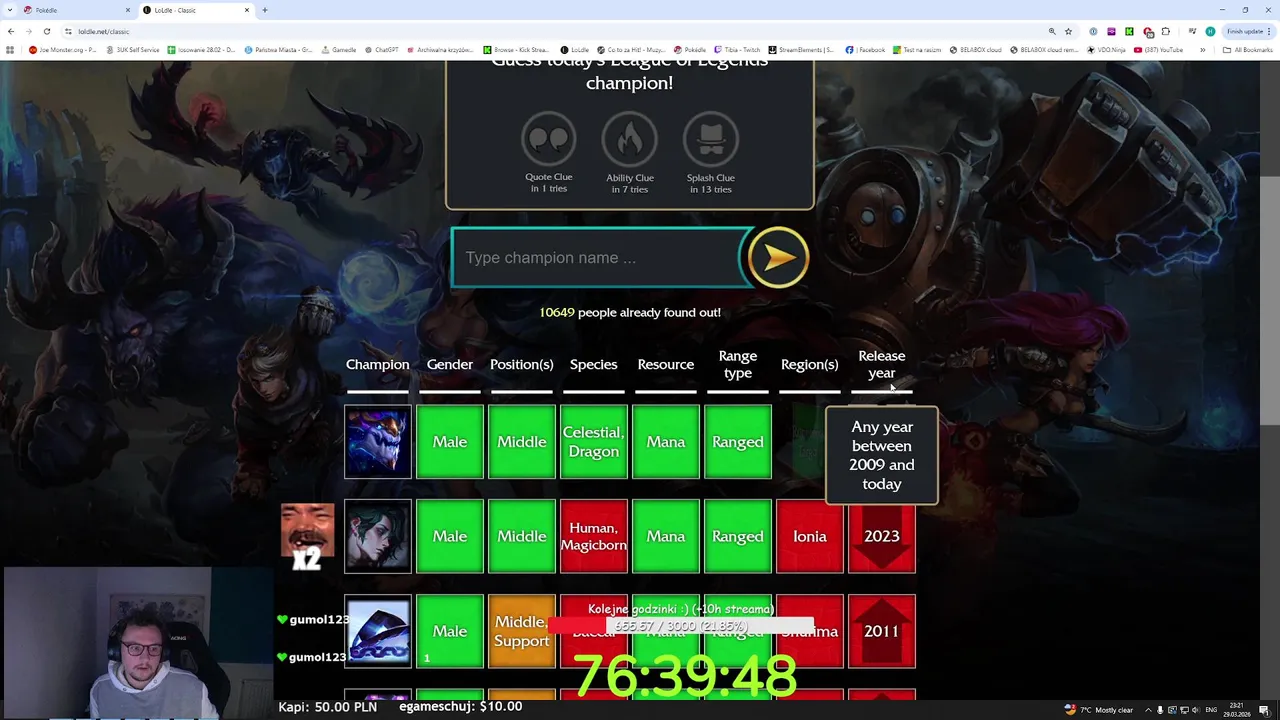1280x720 pixels.
Task: Open the Joe Monster.org bookmark
Action: [62, 50]
